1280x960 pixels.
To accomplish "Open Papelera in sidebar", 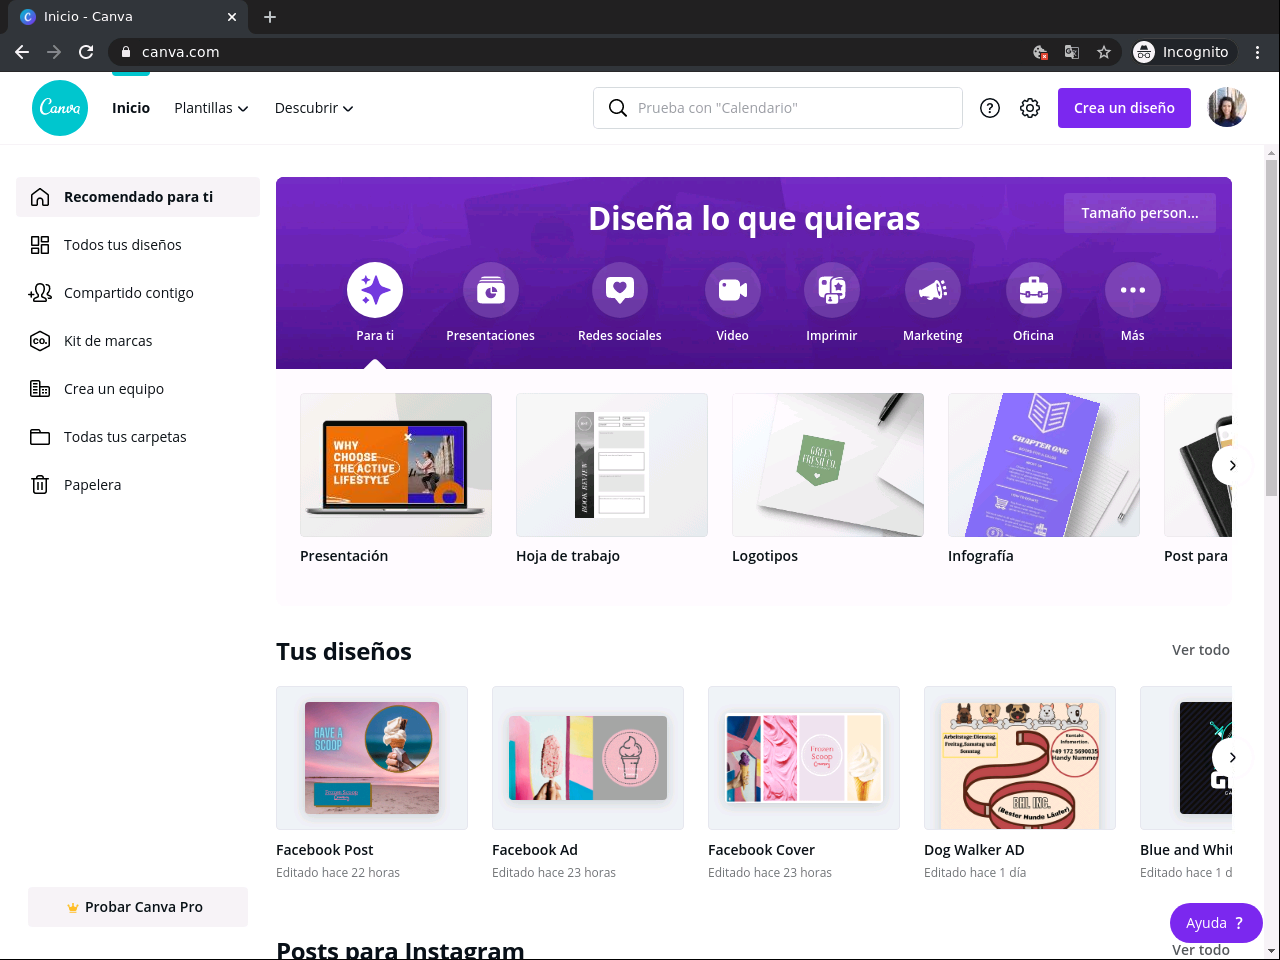I will coord(138,485).
